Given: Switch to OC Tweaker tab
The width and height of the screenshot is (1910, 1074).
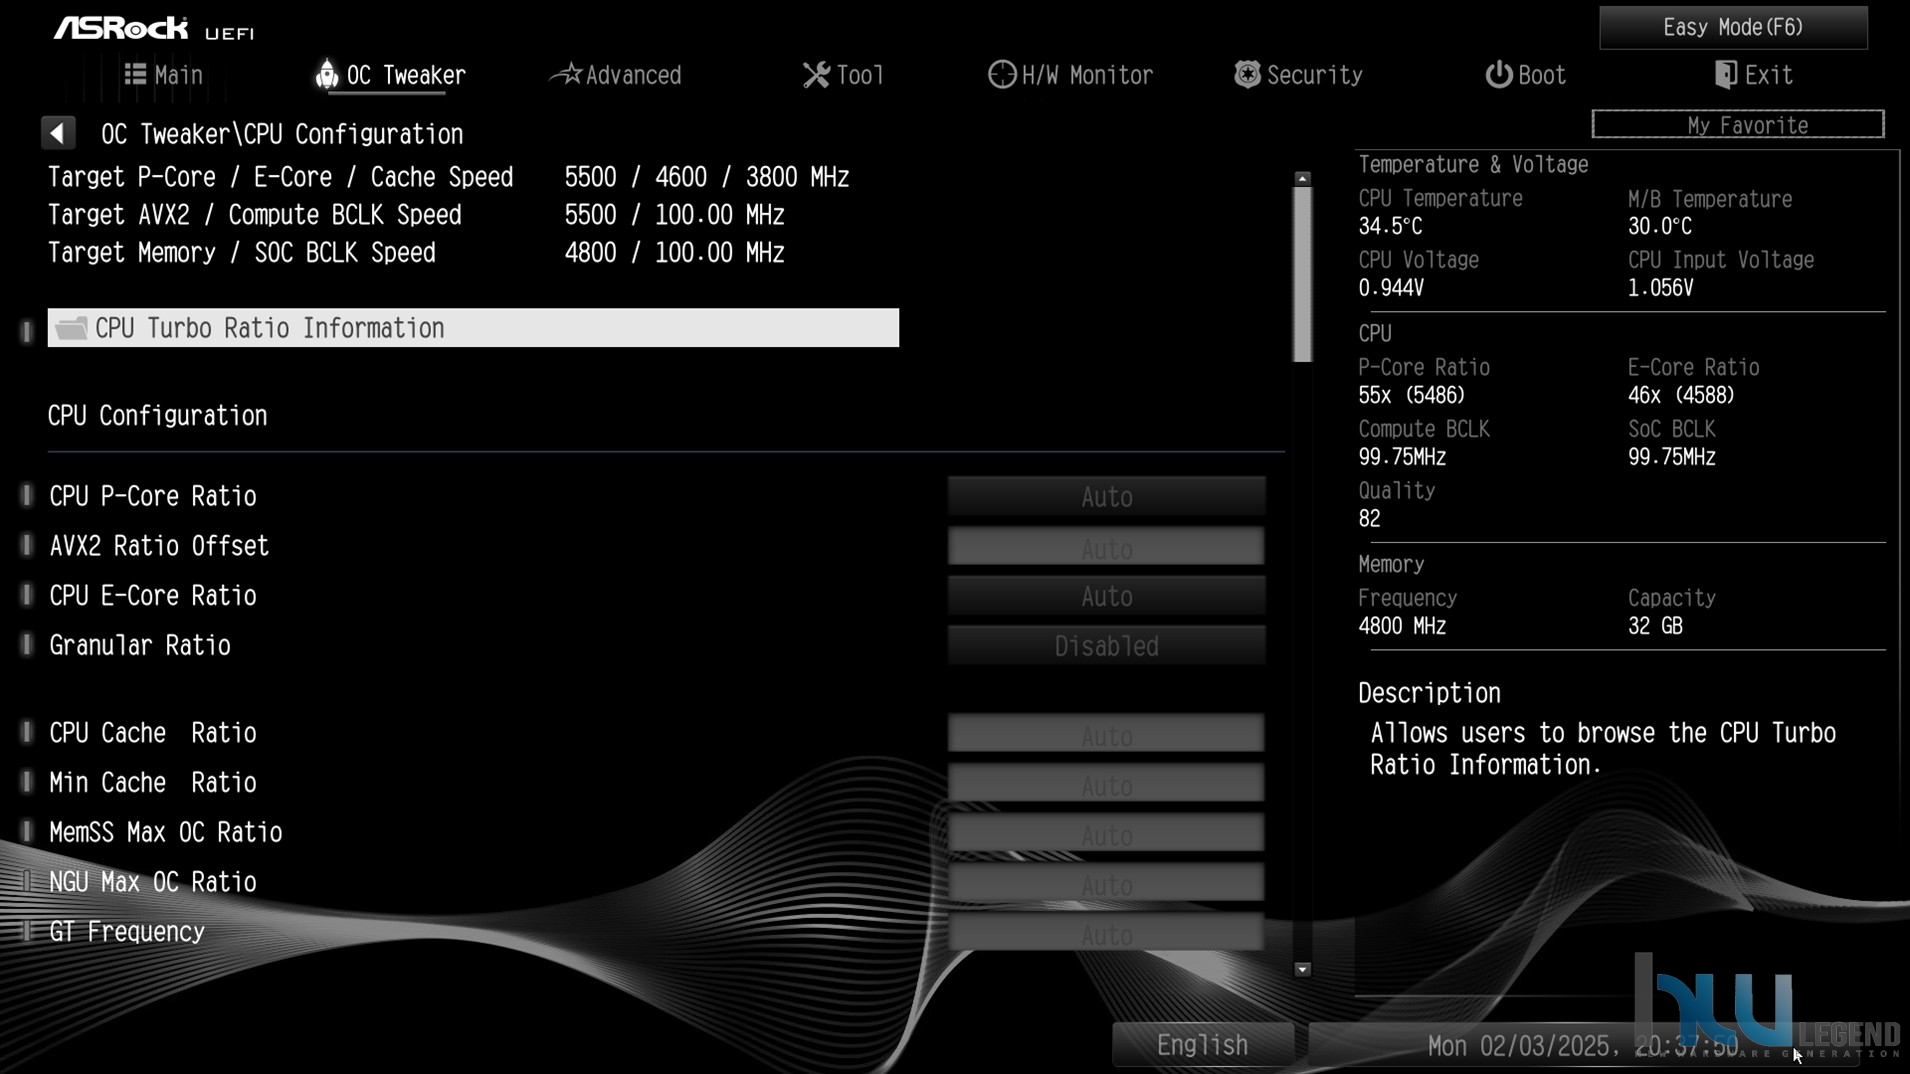Looking at the screenshot, I should (391, 75).
